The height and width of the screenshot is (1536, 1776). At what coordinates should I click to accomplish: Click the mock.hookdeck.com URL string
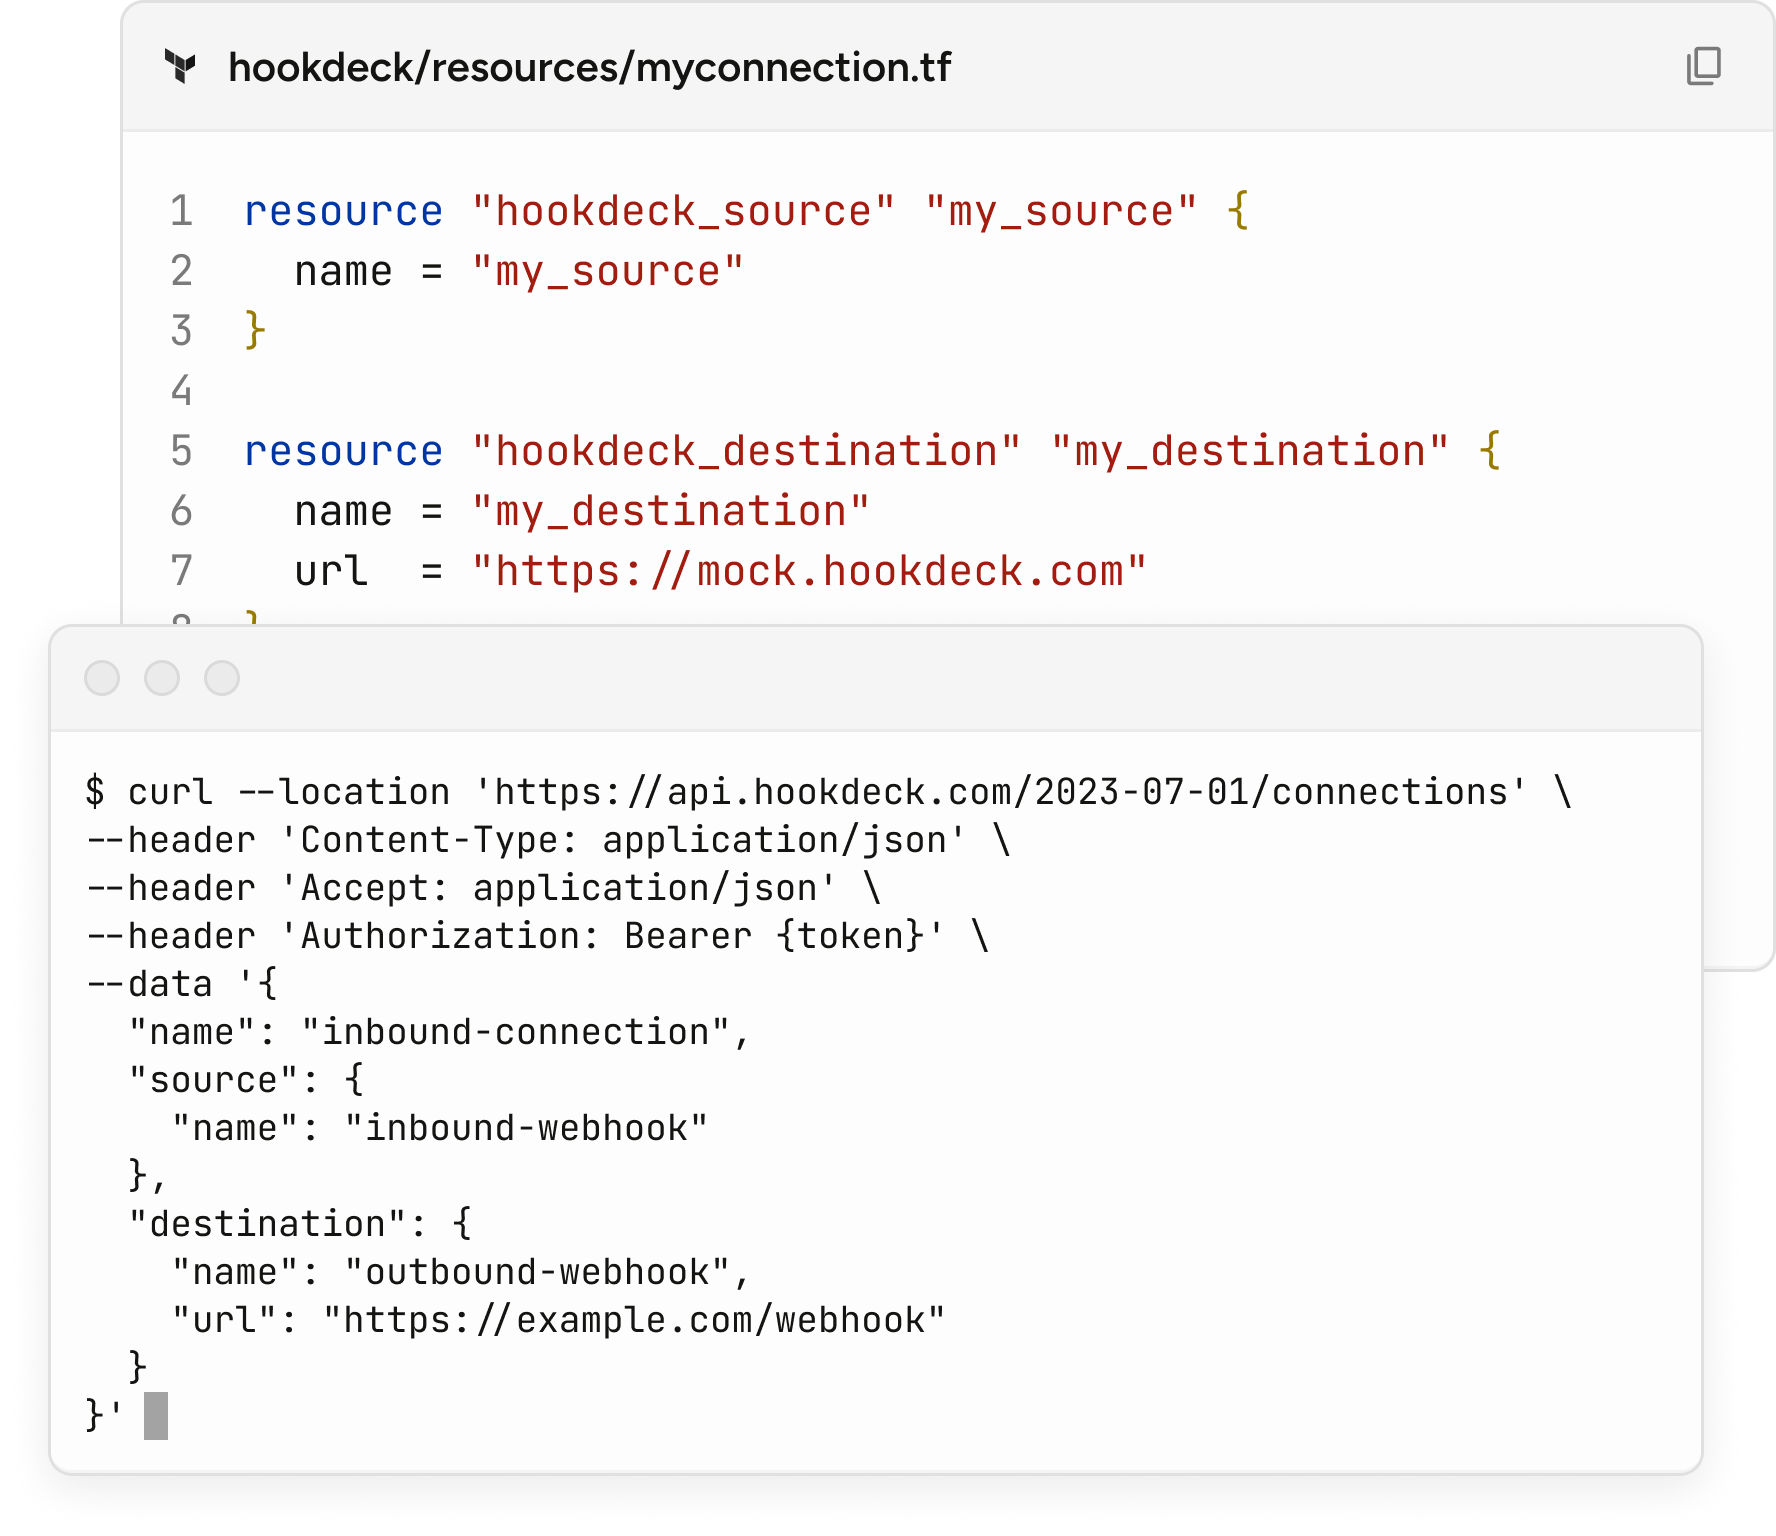[809, 571]
